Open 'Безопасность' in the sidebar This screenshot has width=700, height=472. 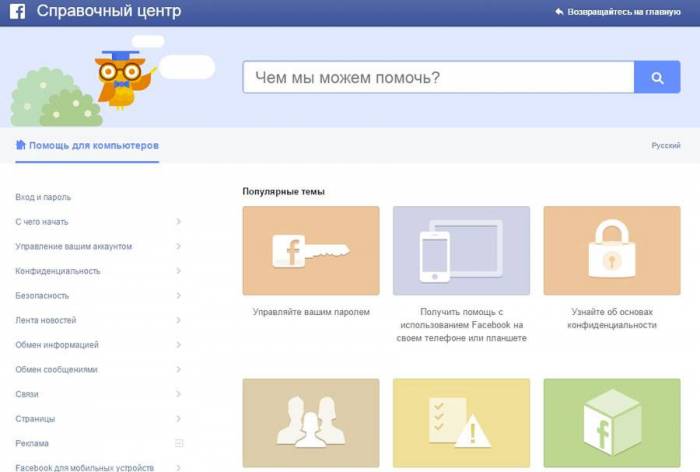[44, 296]
